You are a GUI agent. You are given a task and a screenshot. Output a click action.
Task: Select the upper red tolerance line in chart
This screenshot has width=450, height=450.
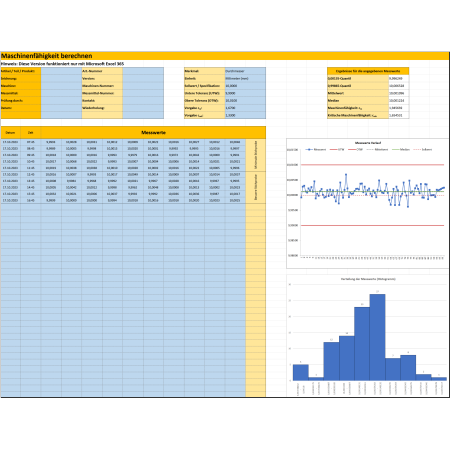[x=373, y=165]
